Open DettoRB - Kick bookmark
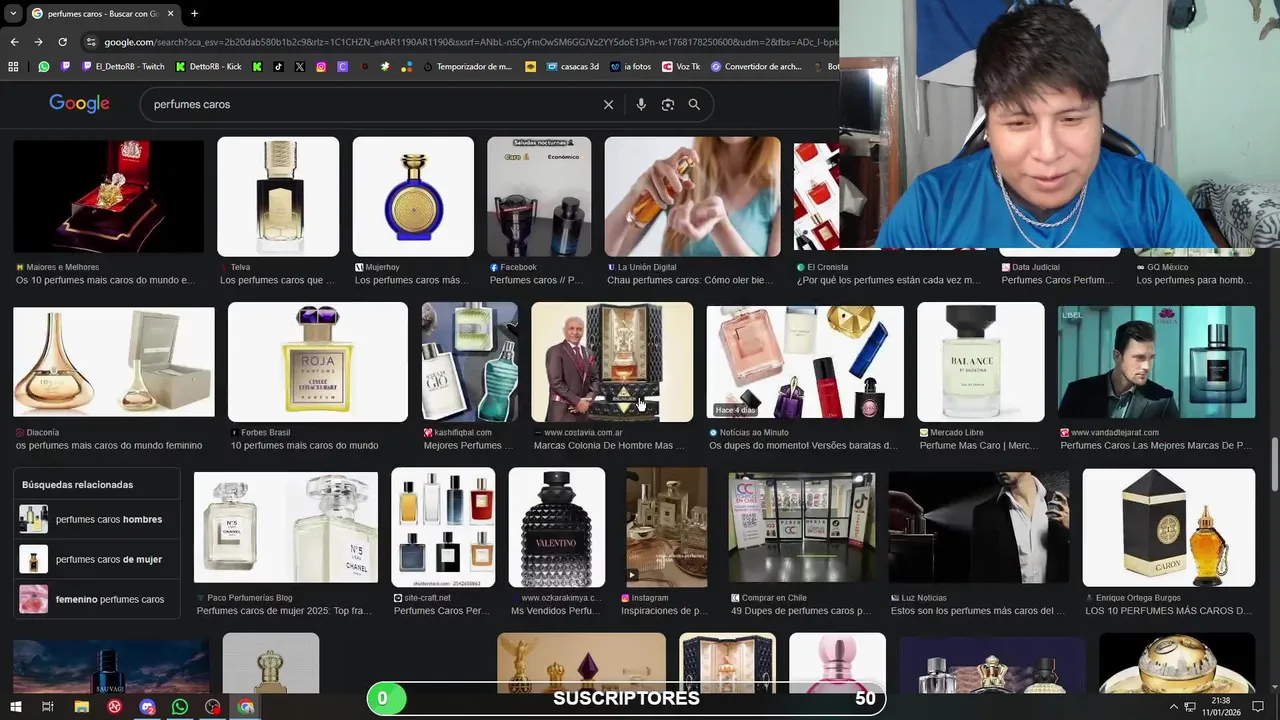Image resolution: width=1280 pixels, height=720 pixels. tap(208, 67)
